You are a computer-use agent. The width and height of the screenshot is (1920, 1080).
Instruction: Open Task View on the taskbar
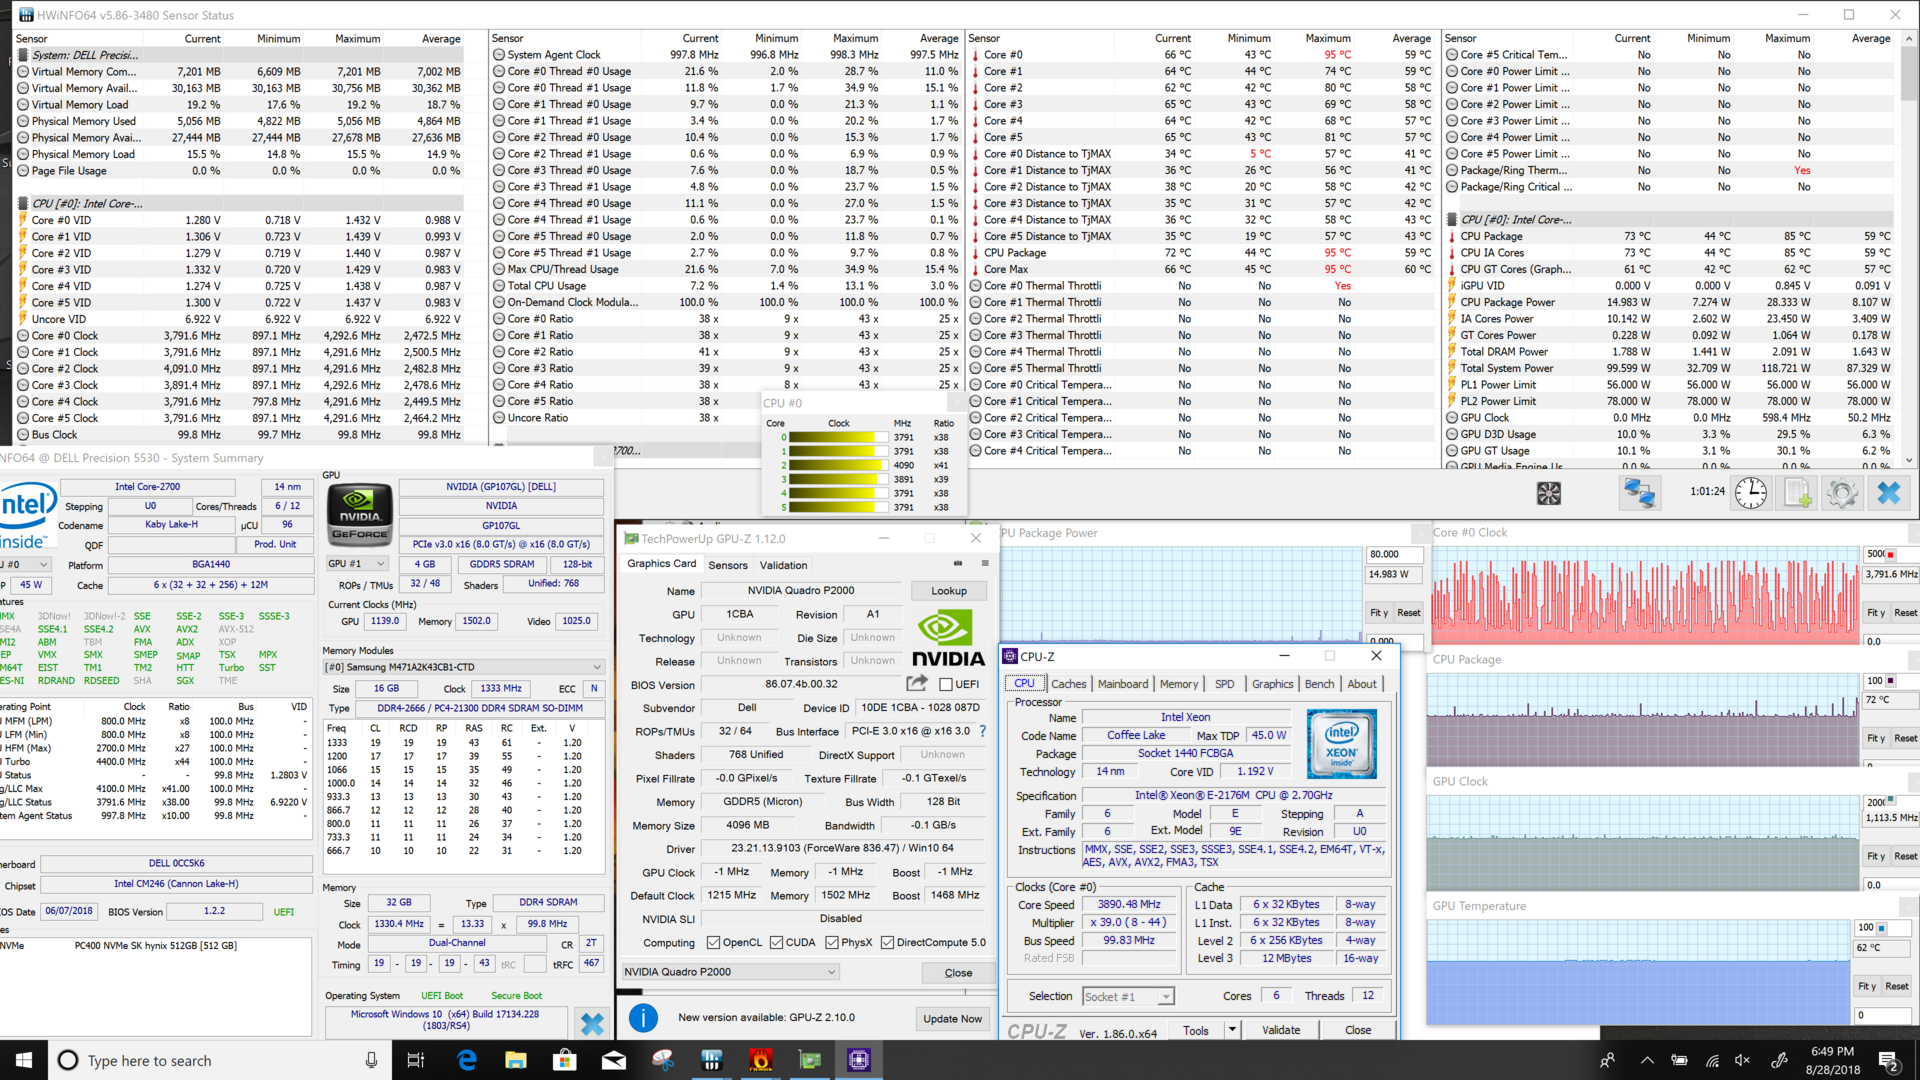416,1060
